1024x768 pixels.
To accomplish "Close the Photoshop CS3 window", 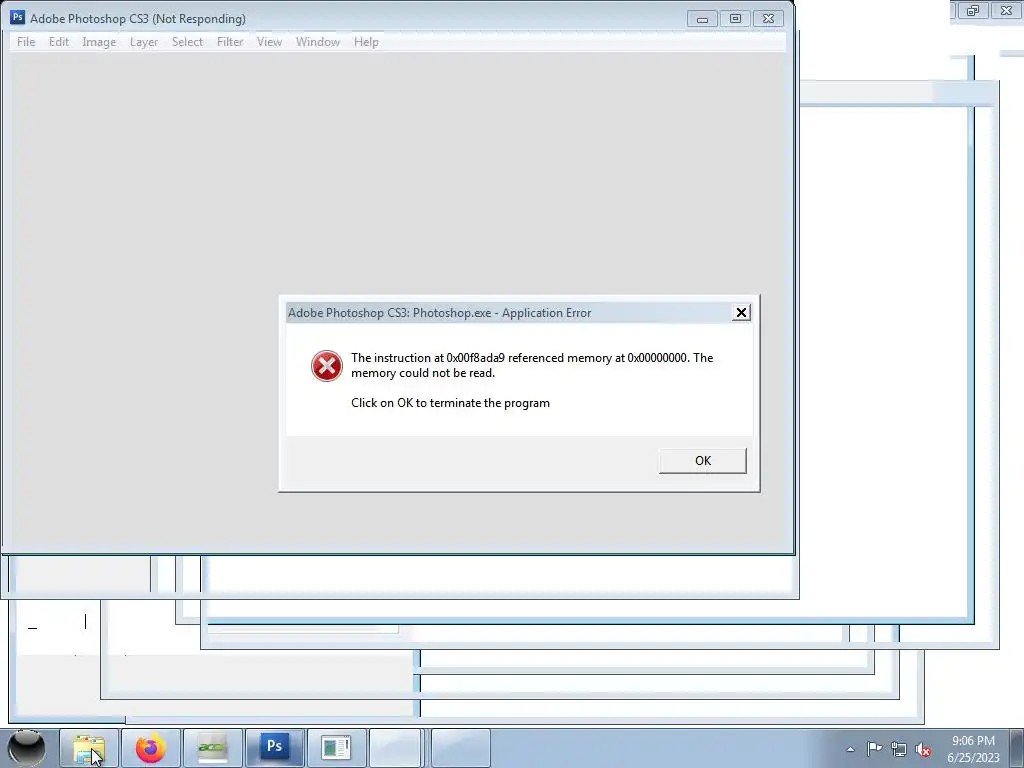I will [x=769, y=19].
